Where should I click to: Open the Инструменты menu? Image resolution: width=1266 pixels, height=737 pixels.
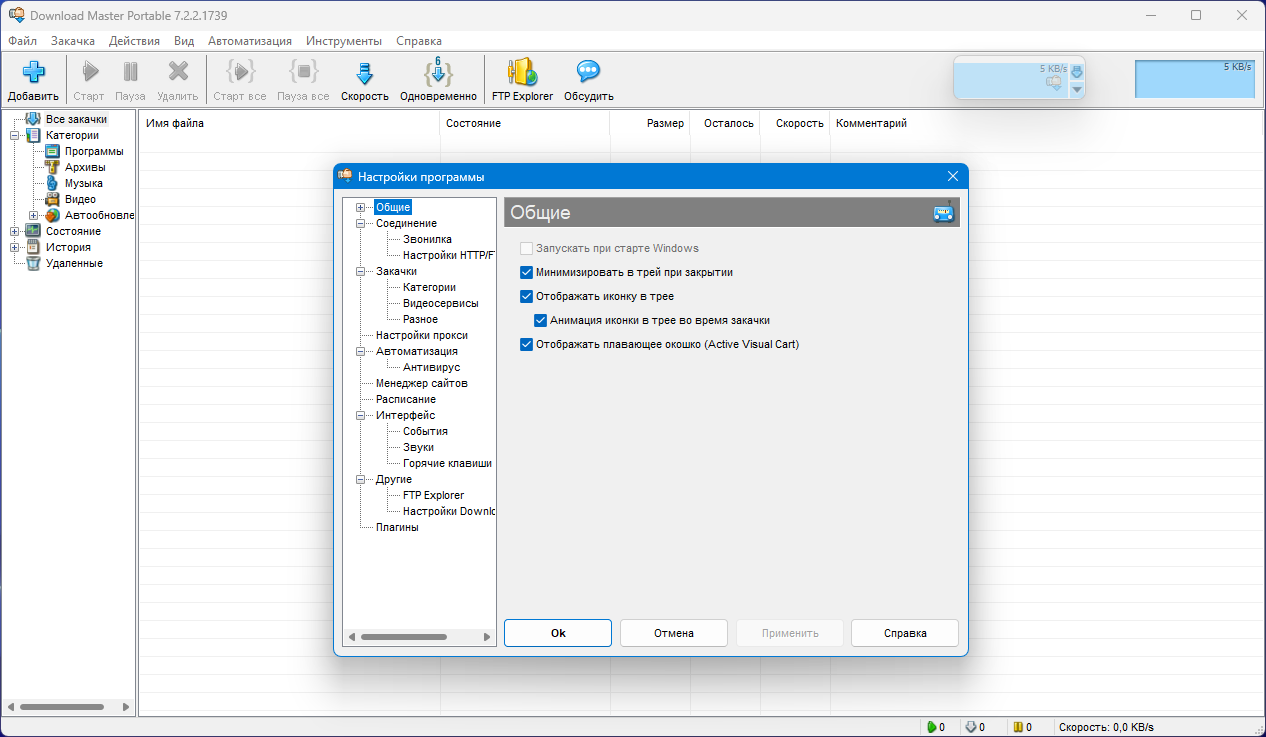point(344,41)
